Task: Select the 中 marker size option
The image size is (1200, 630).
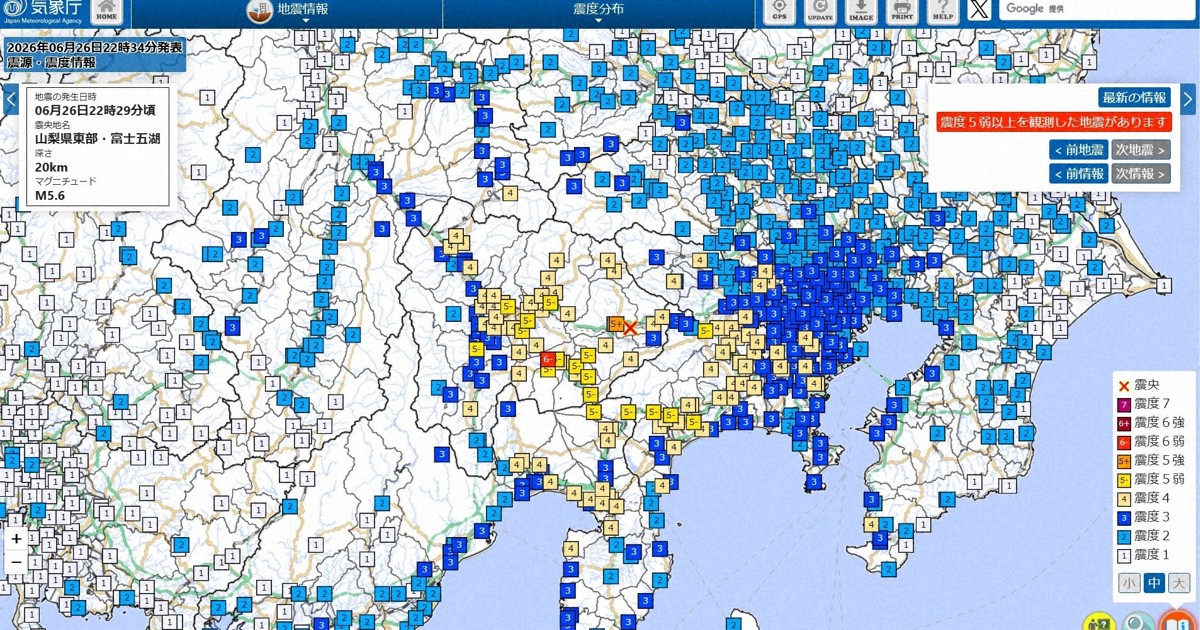Action: click(x=1154, y=584)
